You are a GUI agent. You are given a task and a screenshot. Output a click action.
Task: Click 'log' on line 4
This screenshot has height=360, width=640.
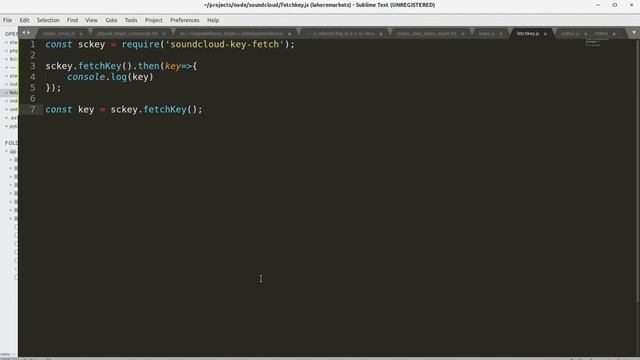point(119,77)
